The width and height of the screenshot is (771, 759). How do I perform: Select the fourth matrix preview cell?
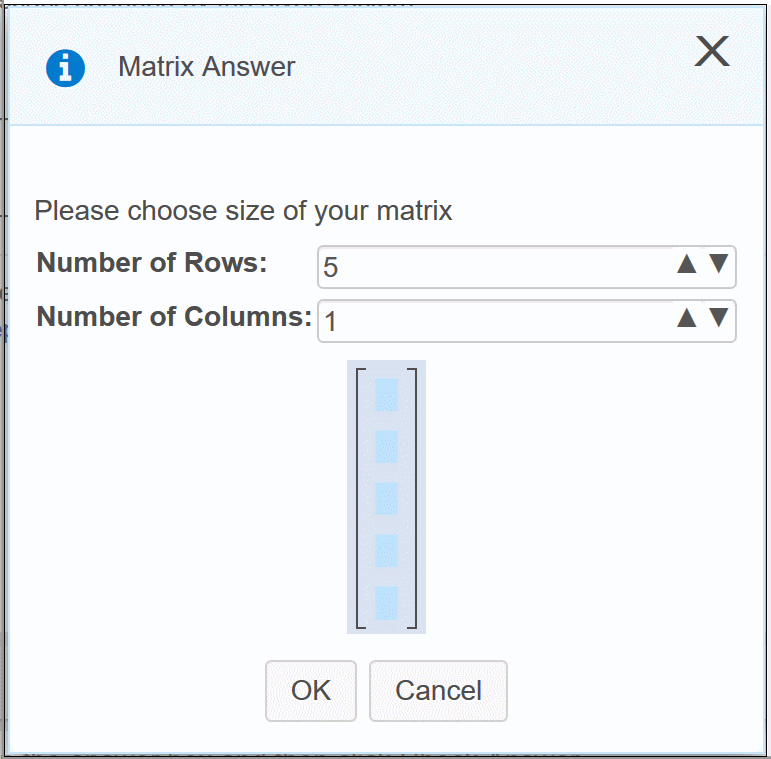tap(386, 551)
